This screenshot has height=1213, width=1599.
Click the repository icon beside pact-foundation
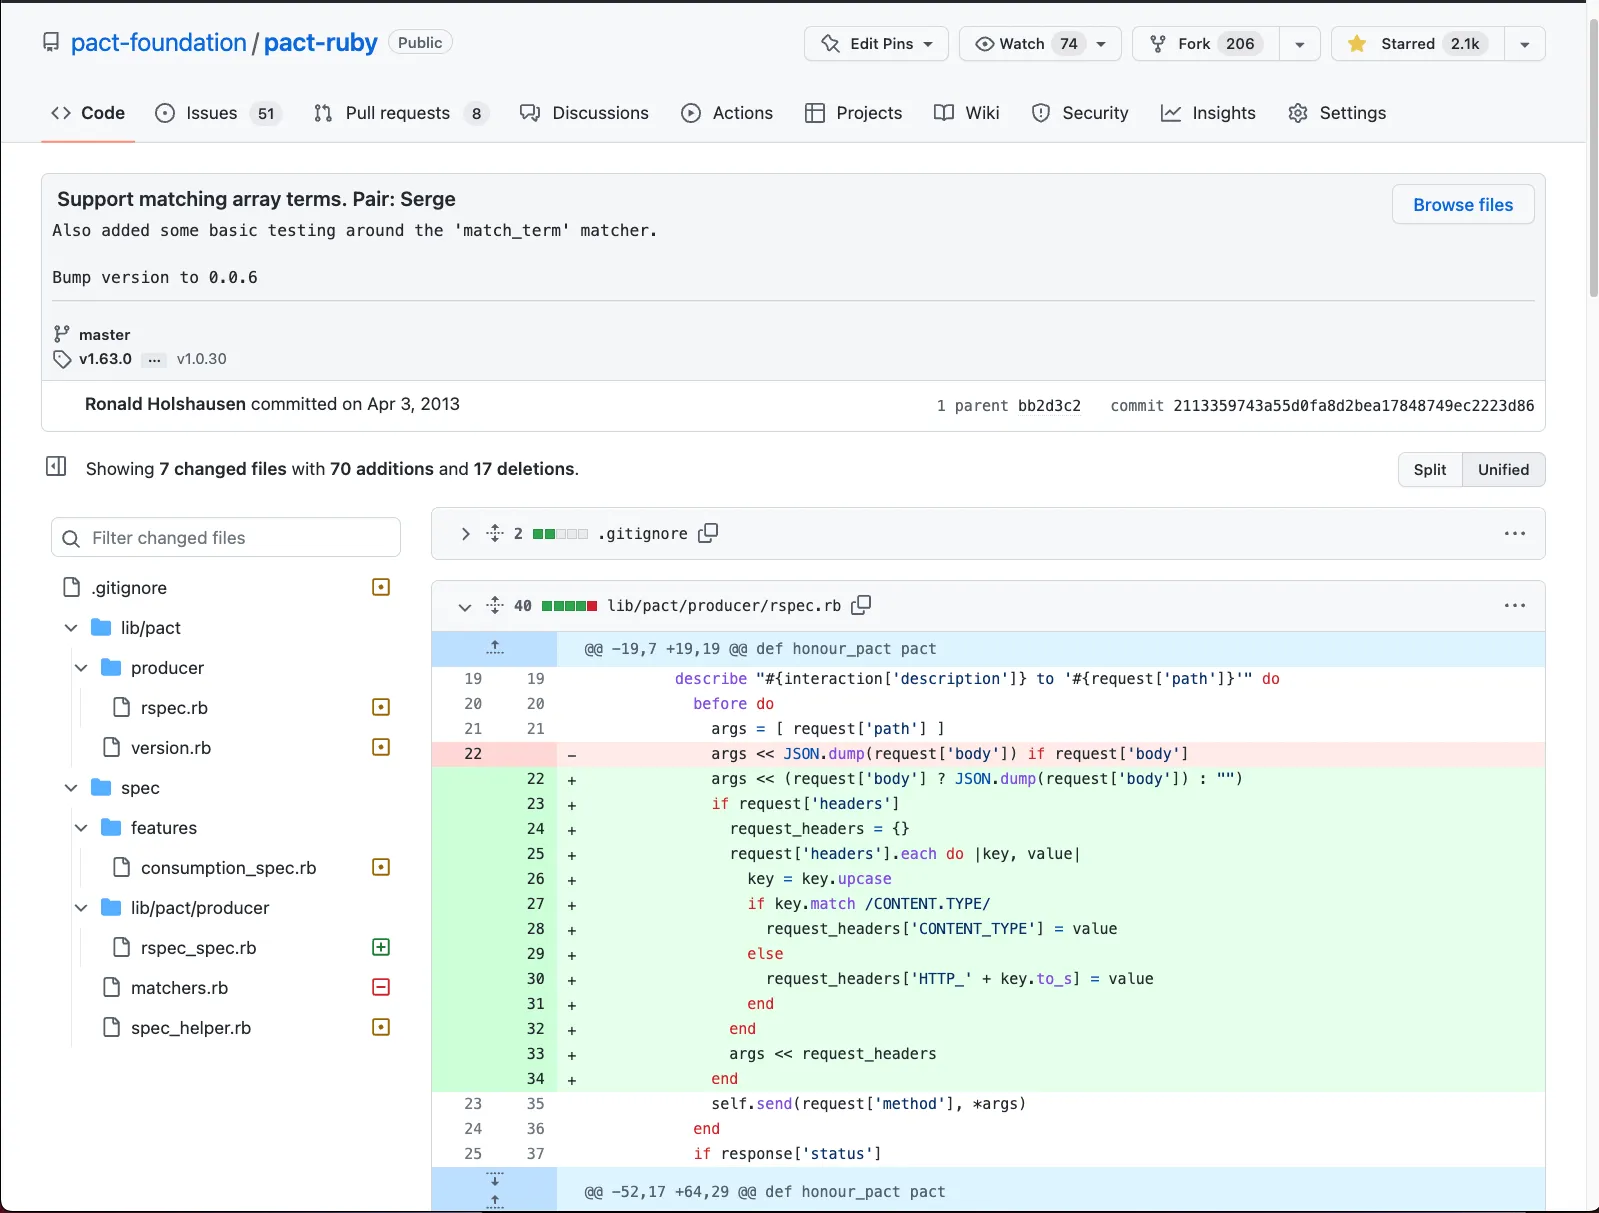coord(51,43)
